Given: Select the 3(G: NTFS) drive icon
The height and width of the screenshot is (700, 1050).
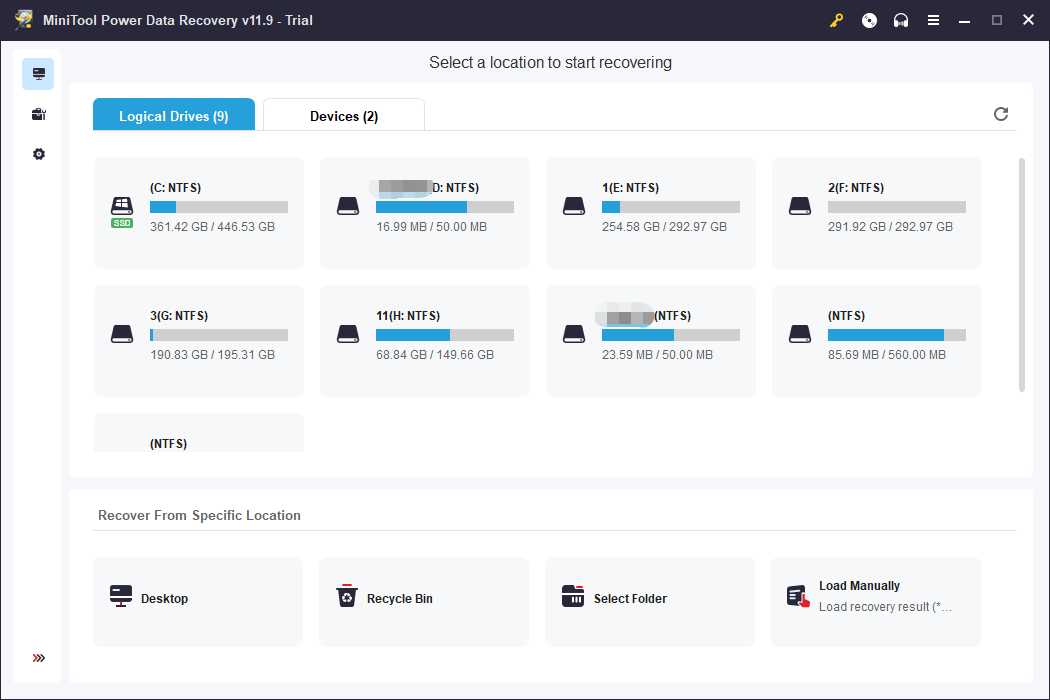Looking at the screenshot, I should point(122,334).
